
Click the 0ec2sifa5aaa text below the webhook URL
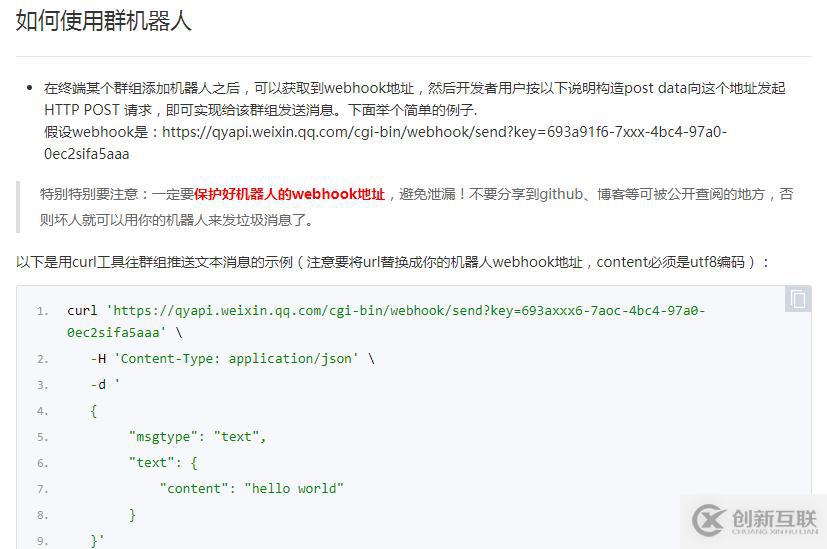coord(86,154)
